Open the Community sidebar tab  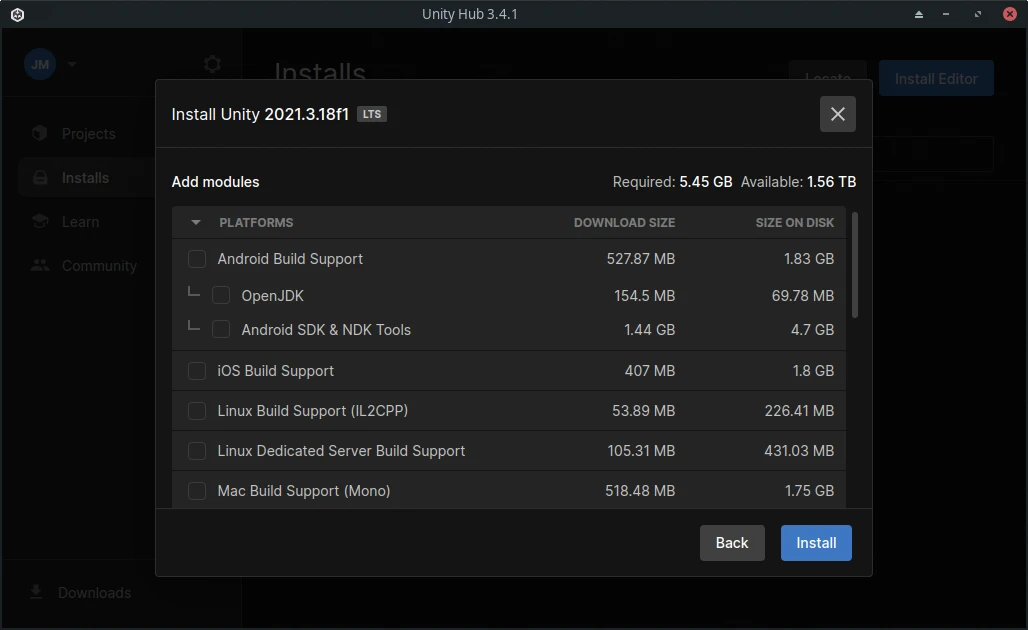coord(98,265)
